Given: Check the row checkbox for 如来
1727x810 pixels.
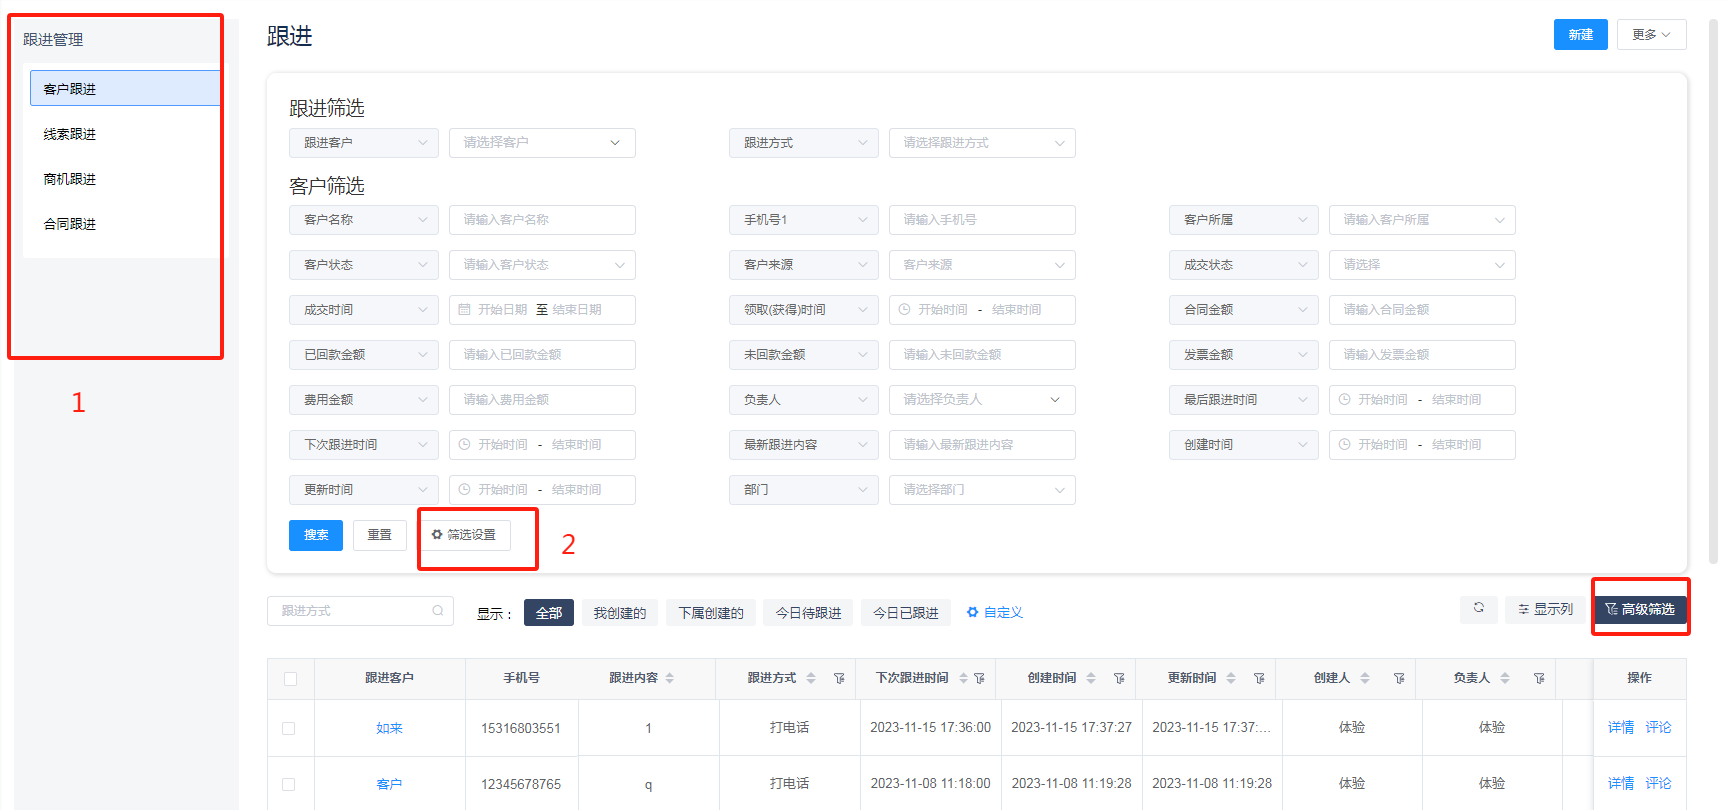Looking at the screenshot, I should [x=289, y=728].
